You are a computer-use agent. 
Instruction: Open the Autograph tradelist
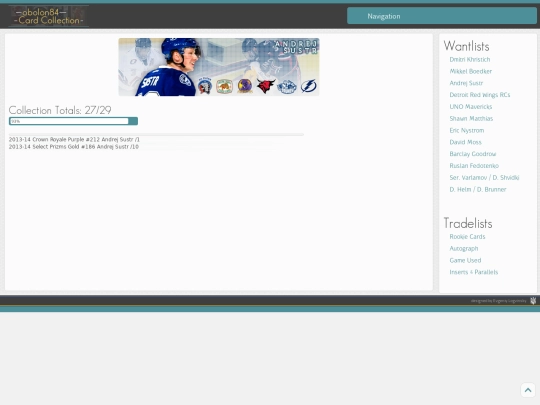point(464,248)
